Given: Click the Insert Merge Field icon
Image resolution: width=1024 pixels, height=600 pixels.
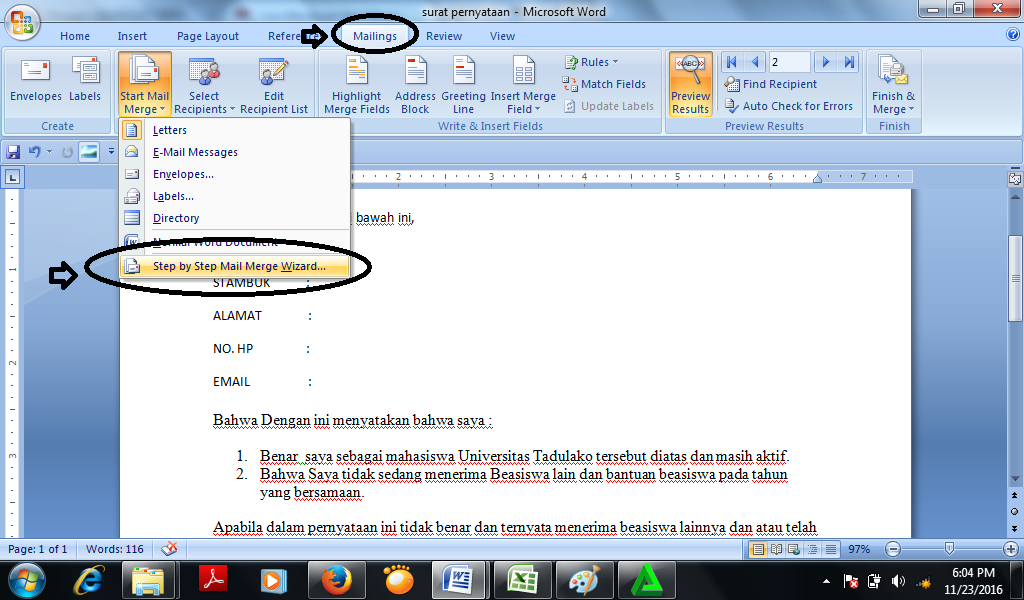Looking at the screenshot, I should [x=523, y=72].
